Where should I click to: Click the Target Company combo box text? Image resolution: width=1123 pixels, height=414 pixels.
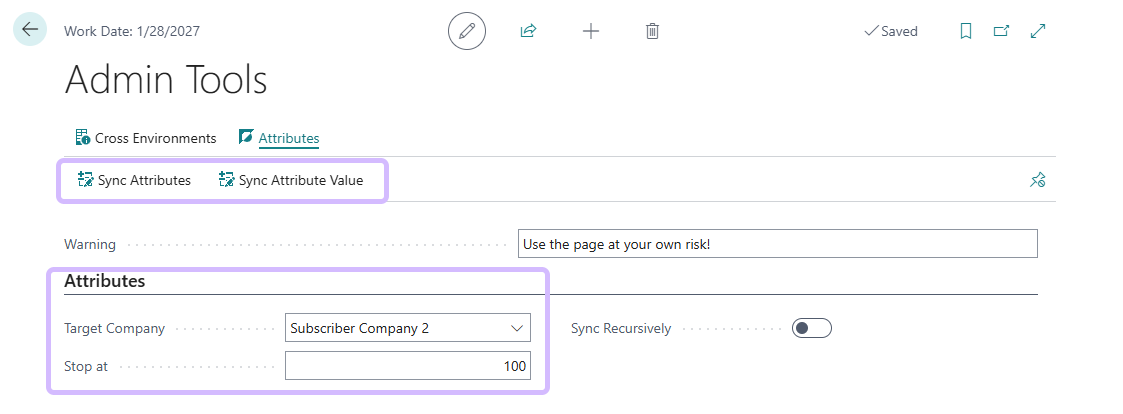395,328
